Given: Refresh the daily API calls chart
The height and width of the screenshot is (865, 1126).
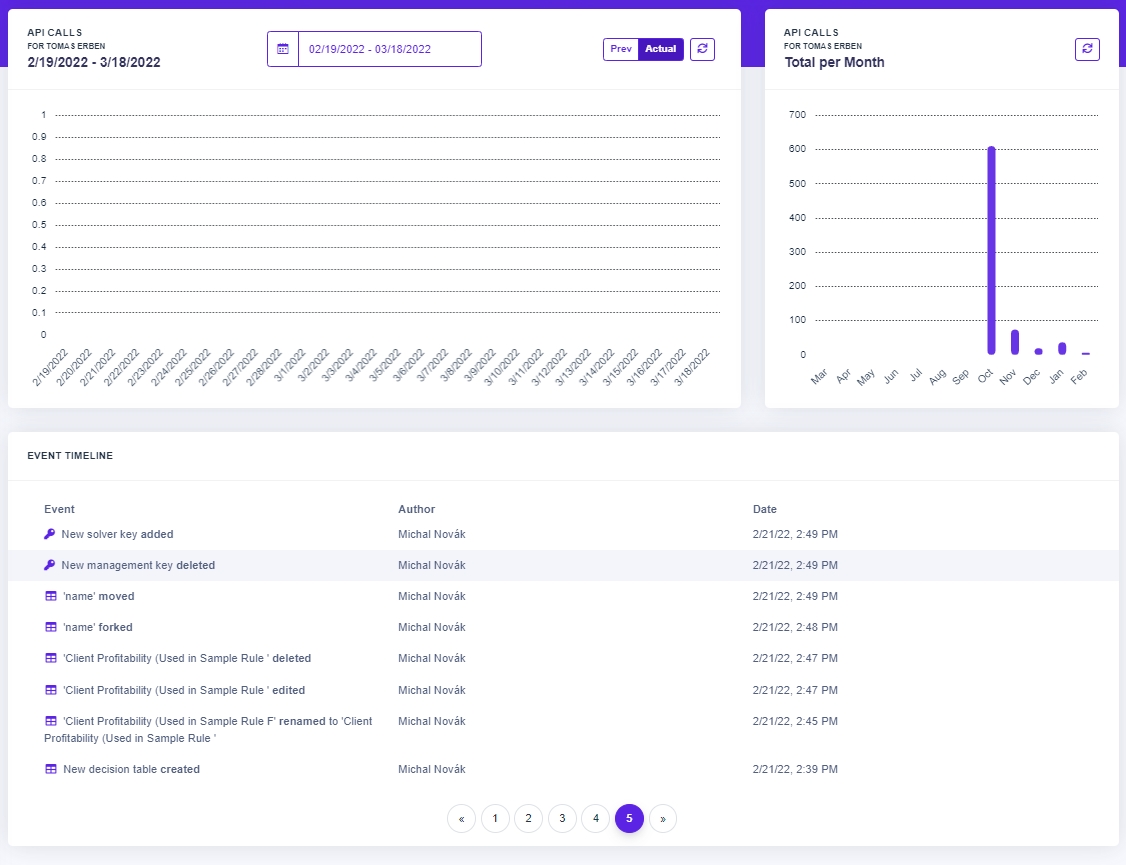Looking at the screenshot, I should 702,49.
